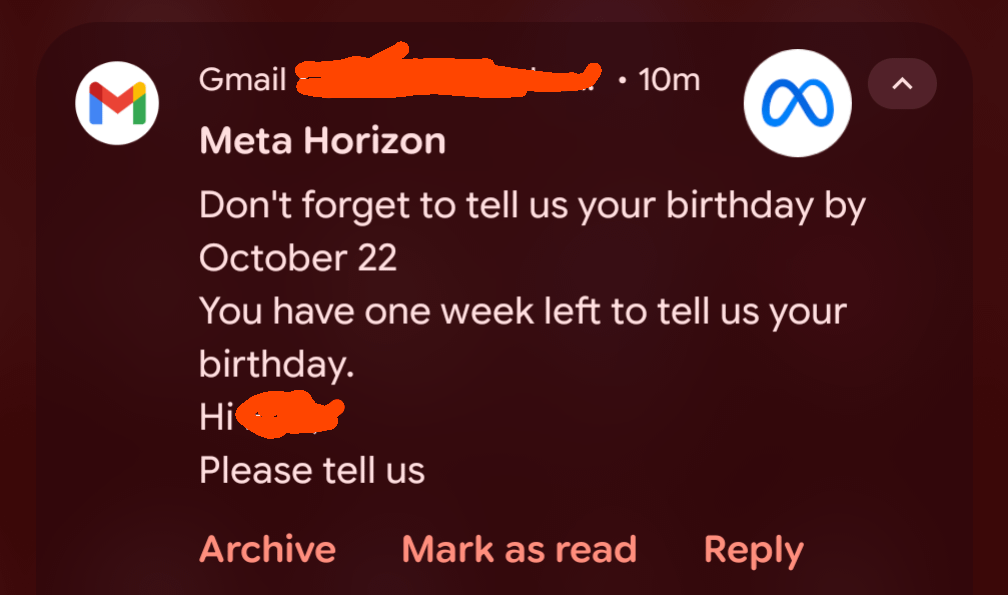Tap the Gmail app icon
The height and width of the screenshot is (595, 1008).
tap(117, 103)
